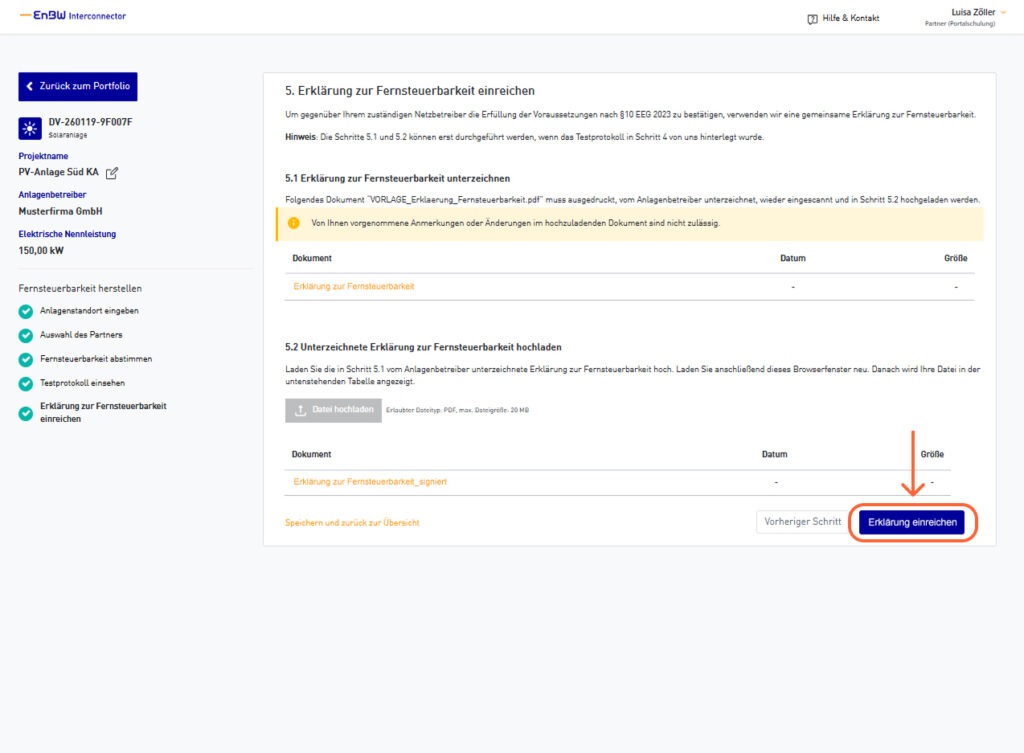
Task: Click the pencil icon to edit project name
Action: (x=112, y=173)
